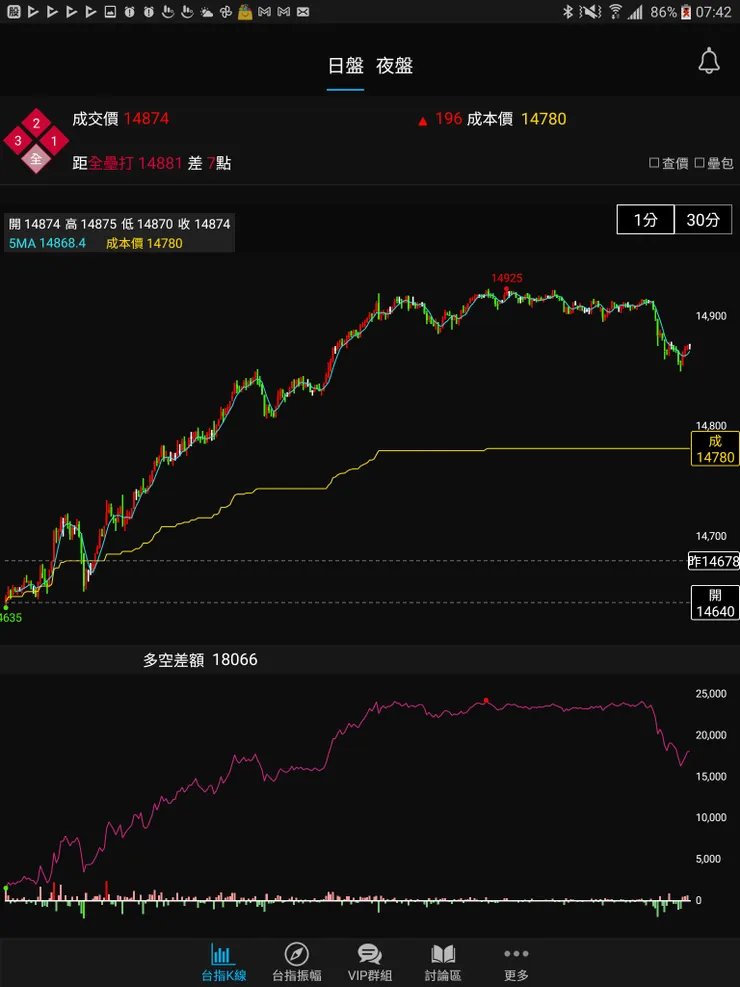This screenshot has width=740, height=987.
Task: Tap the 14,700 price axis label
Action: click(x=711, y=536)
